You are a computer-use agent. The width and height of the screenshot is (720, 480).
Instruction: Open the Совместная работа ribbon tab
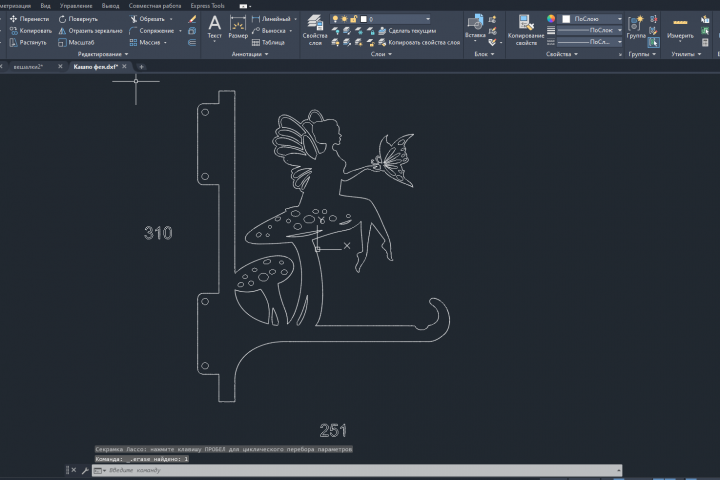(x=155, y=6)
